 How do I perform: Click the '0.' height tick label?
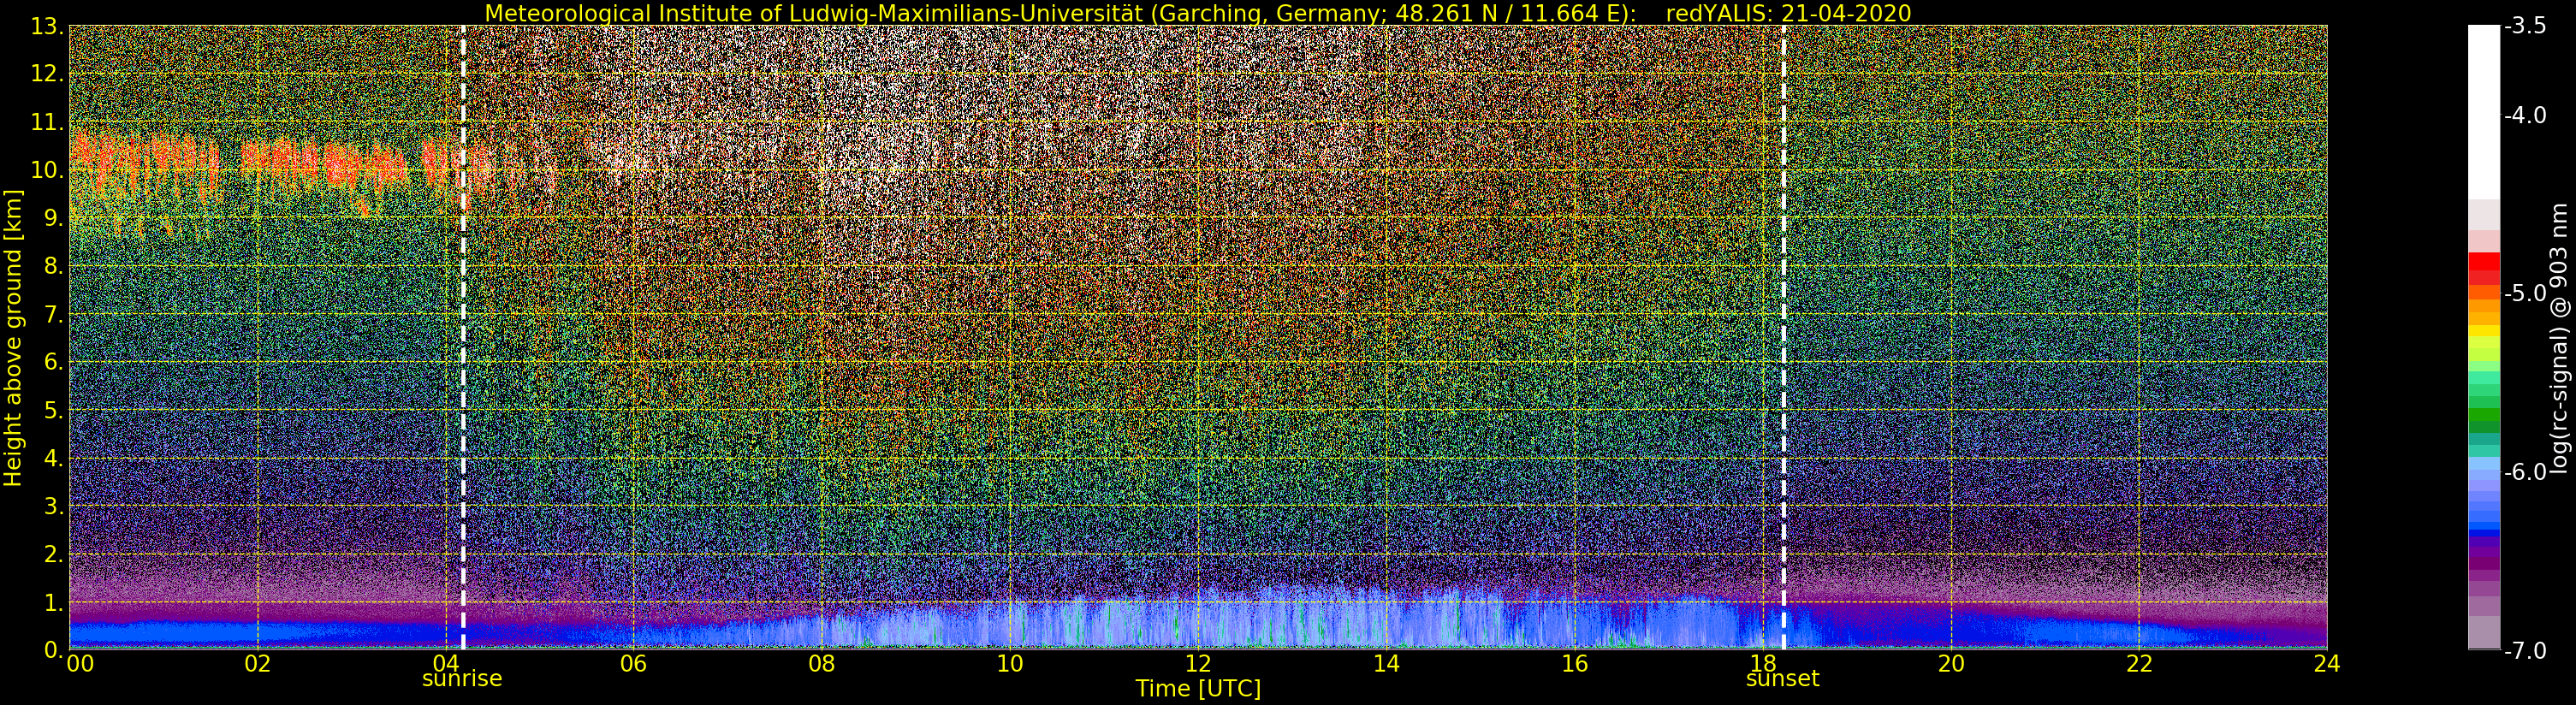click(x=53, y=650)
